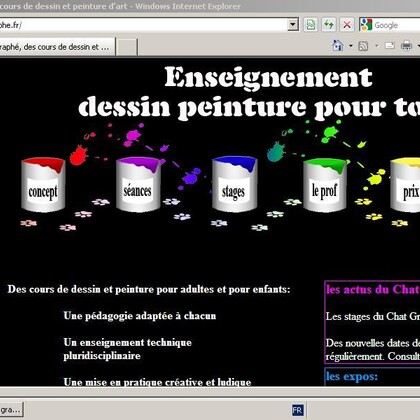
Task: Go to the browser Home icon
Action: coord(338,45)
